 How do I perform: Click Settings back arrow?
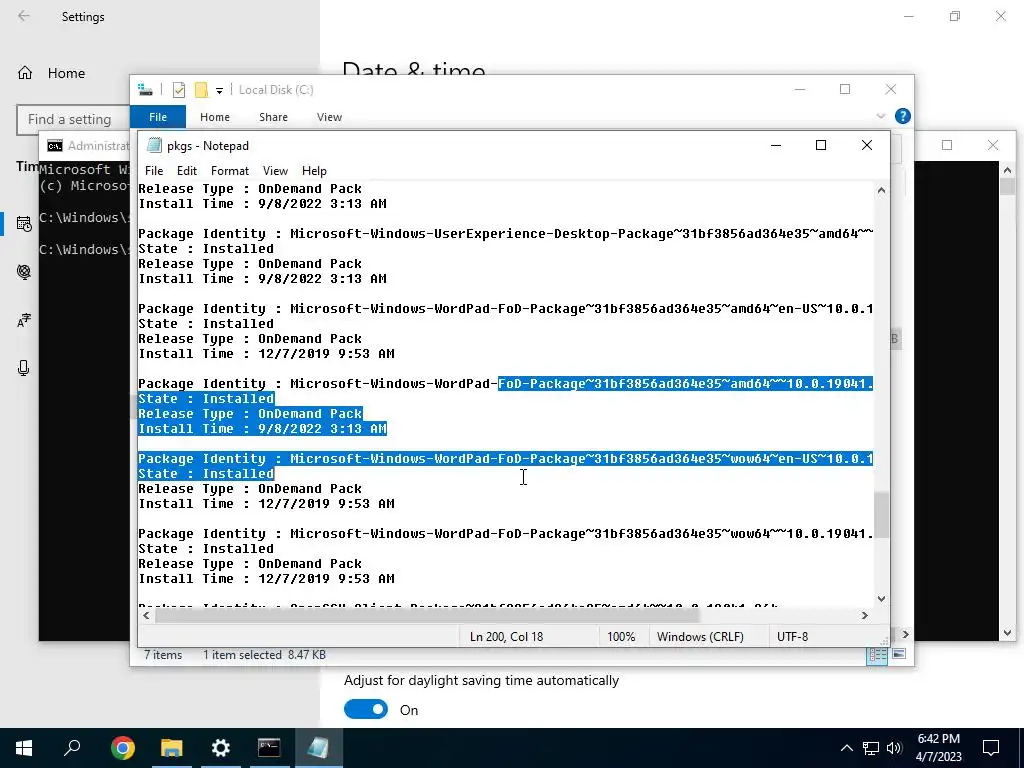[24, 16]
